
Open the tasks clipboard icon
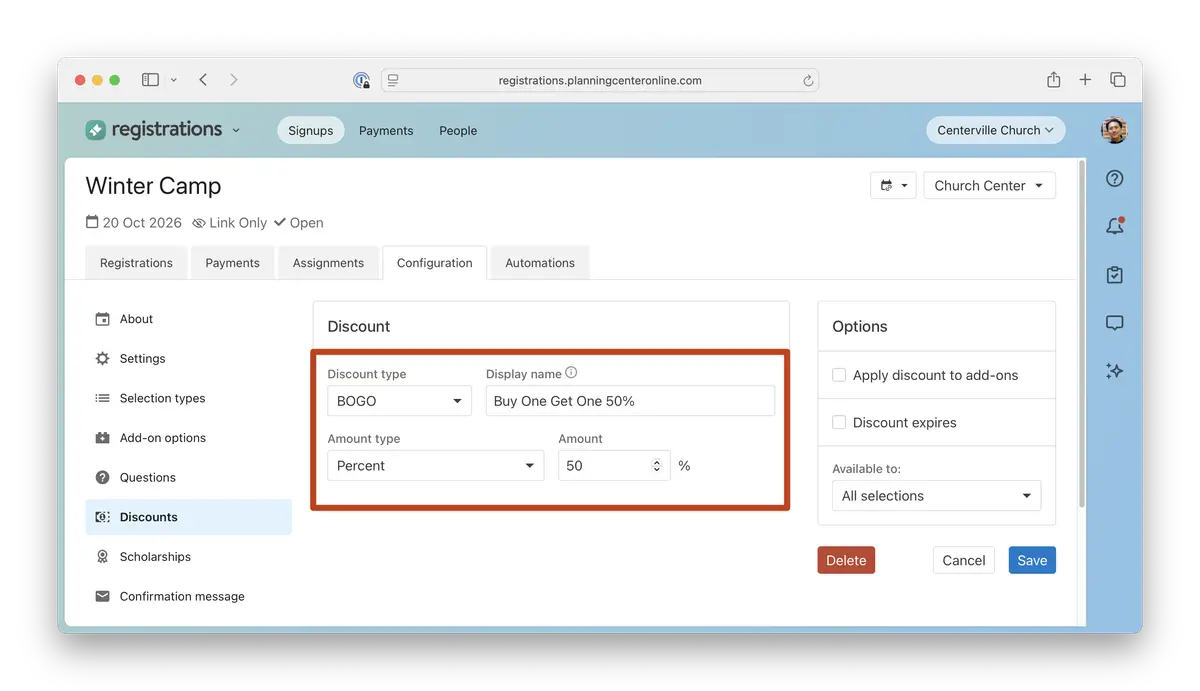point(1115,275)
